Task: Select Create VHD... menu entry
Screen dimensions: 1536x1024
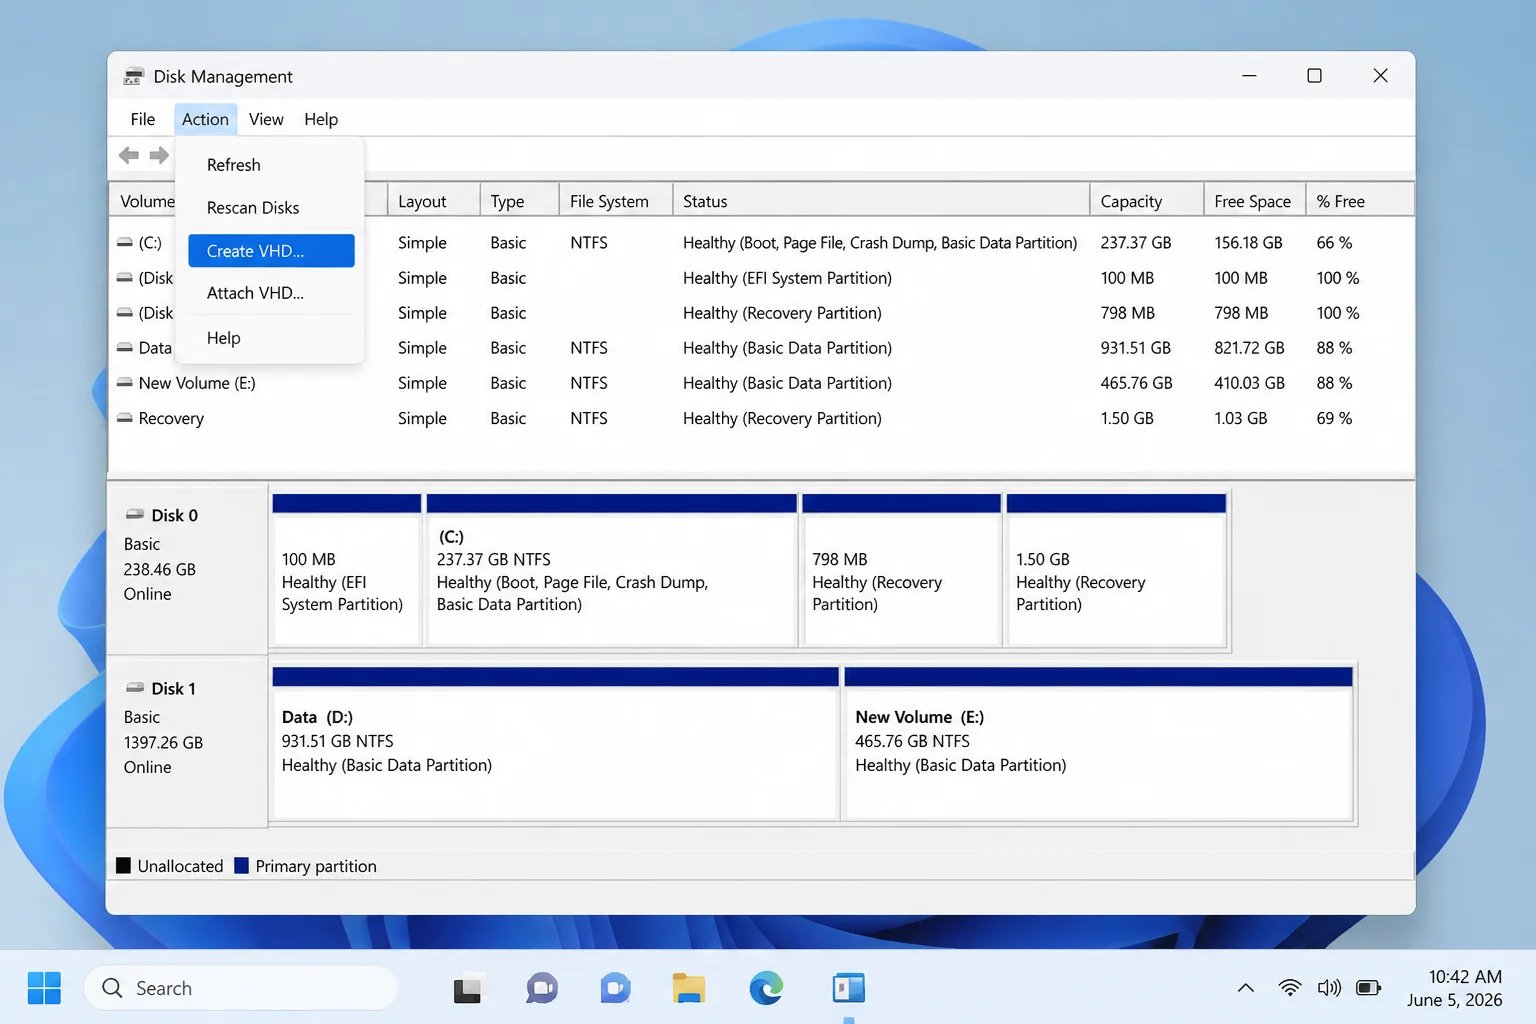Action: 271,251
